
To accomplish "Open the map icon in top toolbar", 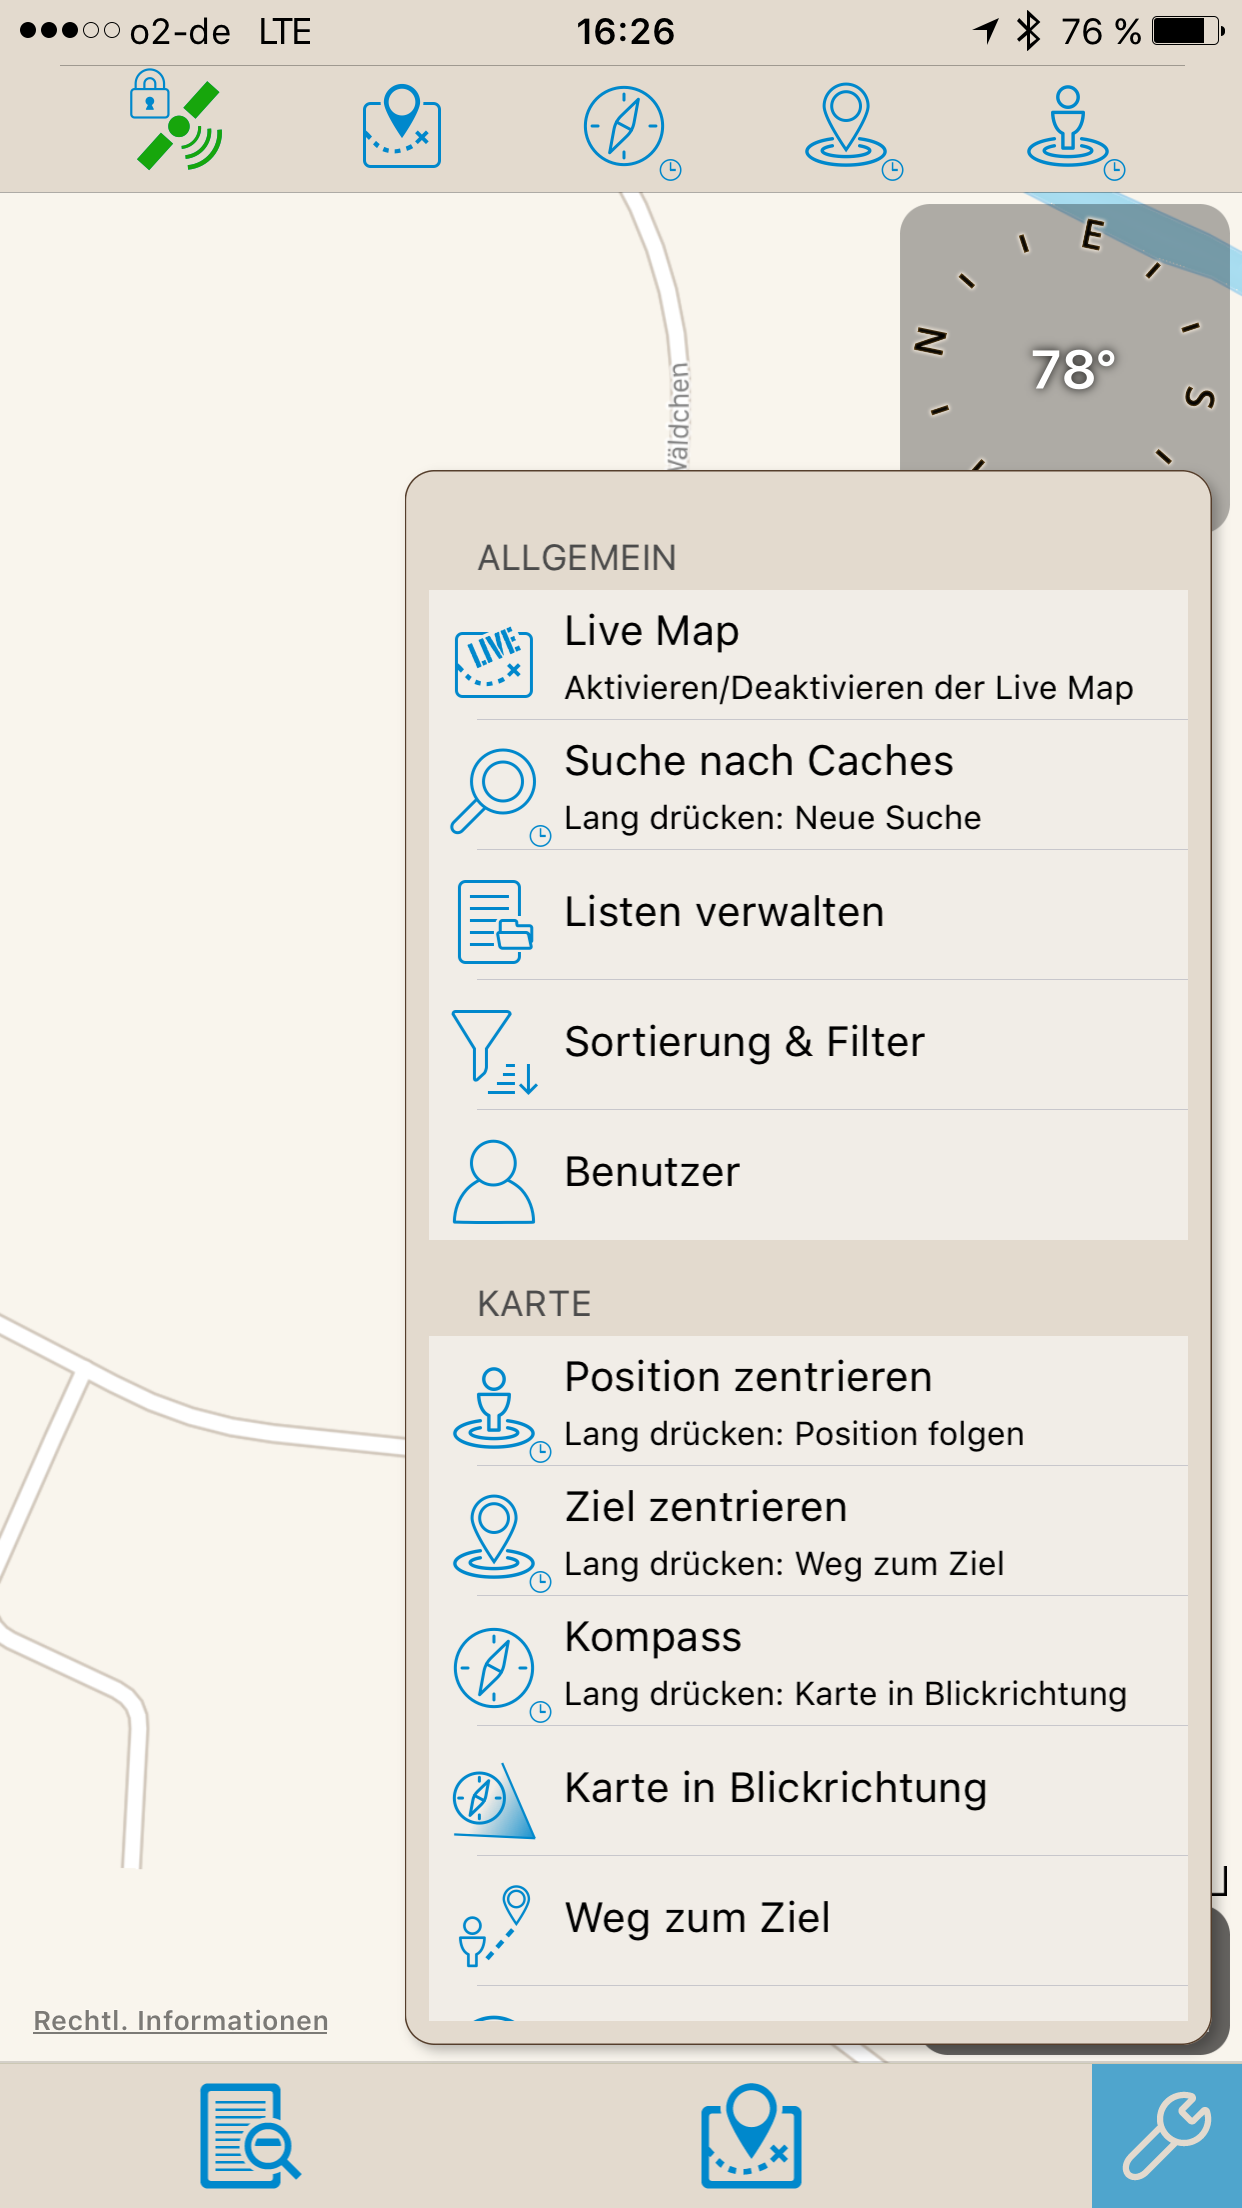I will [x=402, y=126].
